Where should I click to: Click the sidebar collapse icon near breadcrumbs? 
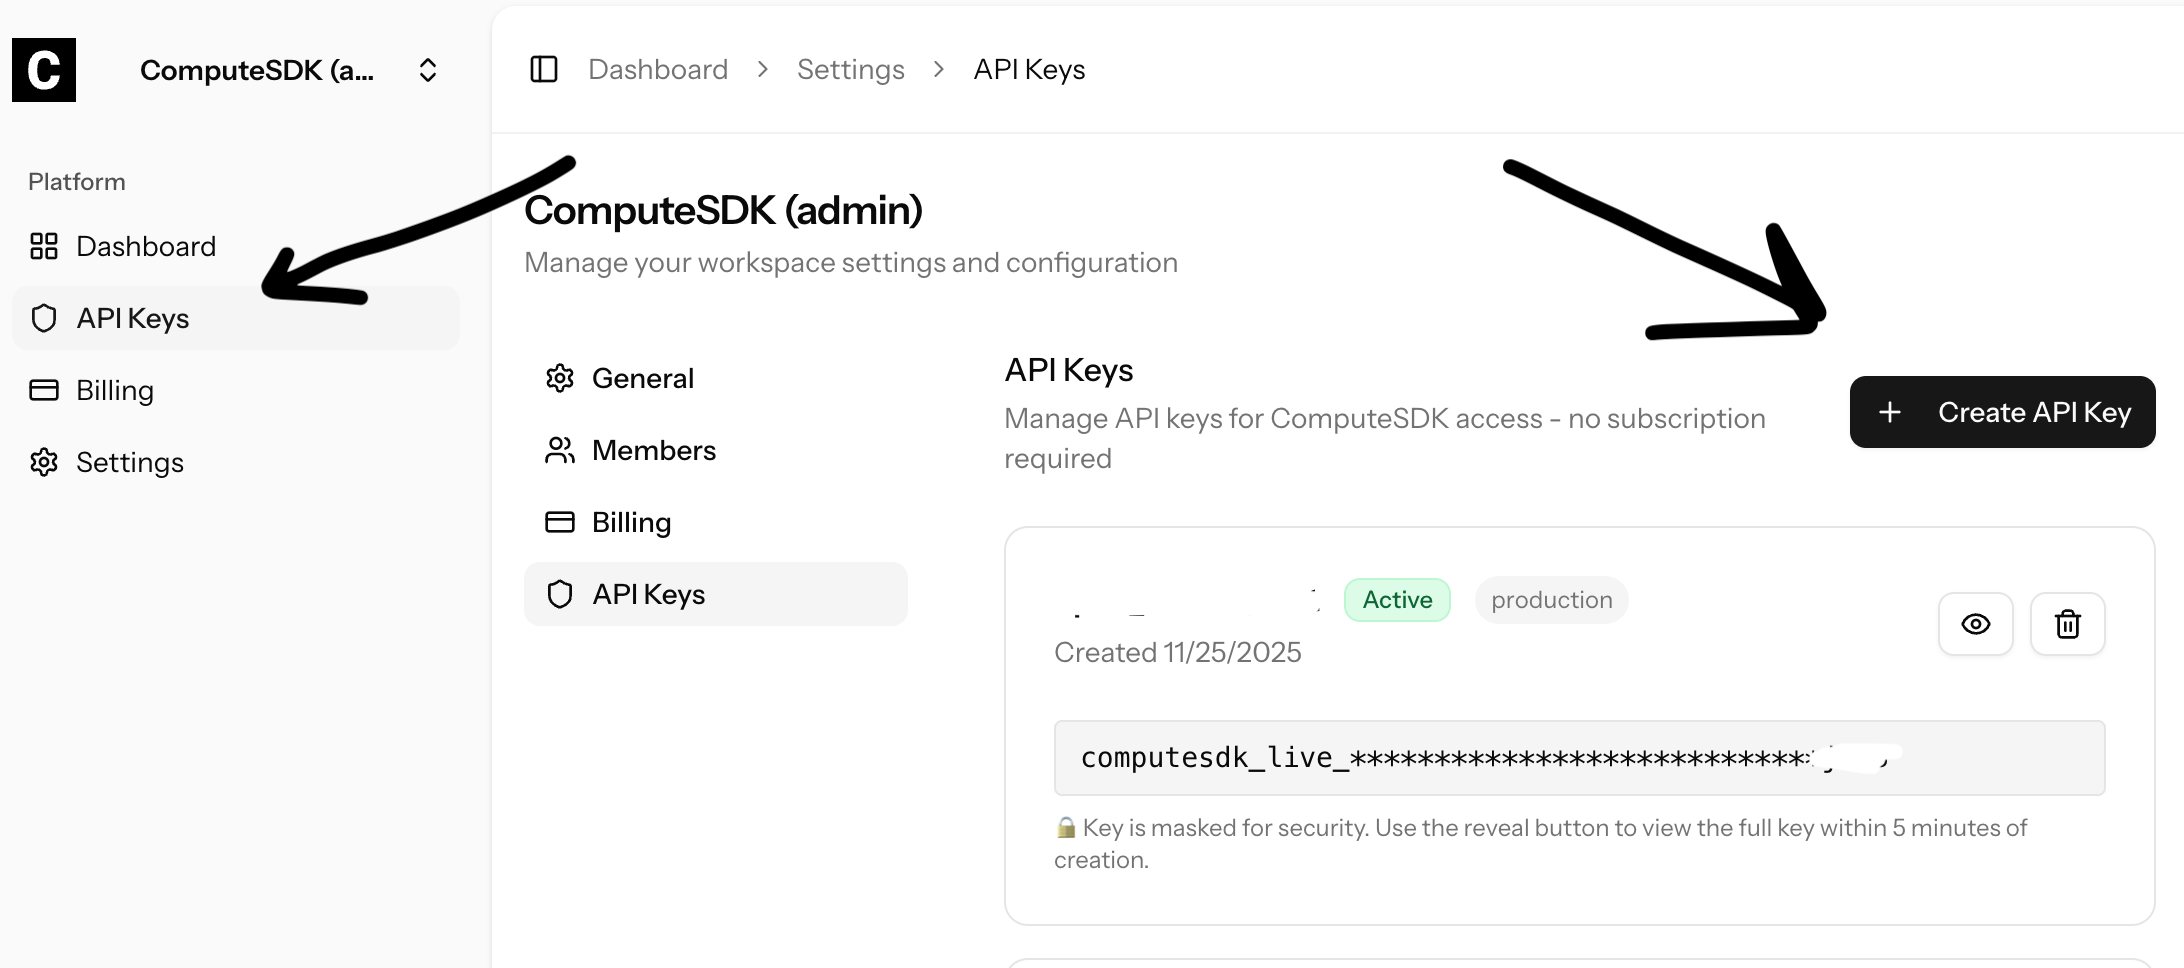pyautogui.click(x=543, y=69)
